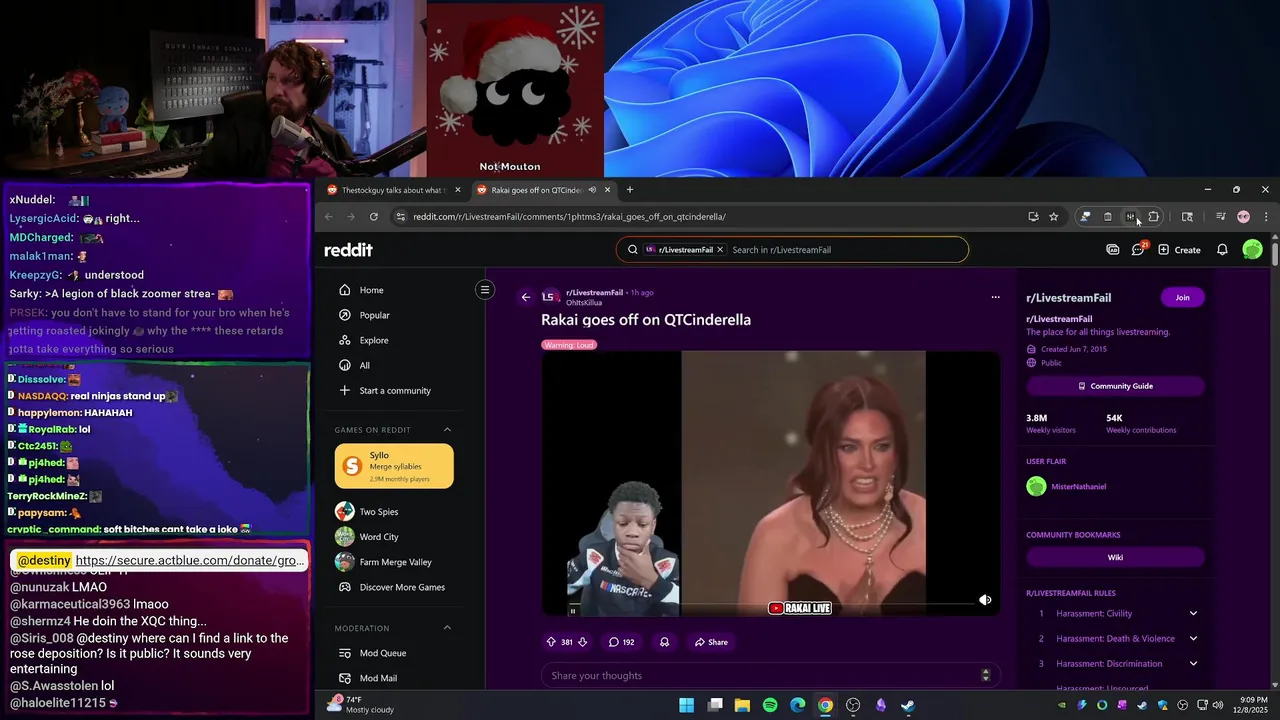This screenshot has height=720, width=1280.
Task: Open Windows Start menu
Action: pos(687,705)
